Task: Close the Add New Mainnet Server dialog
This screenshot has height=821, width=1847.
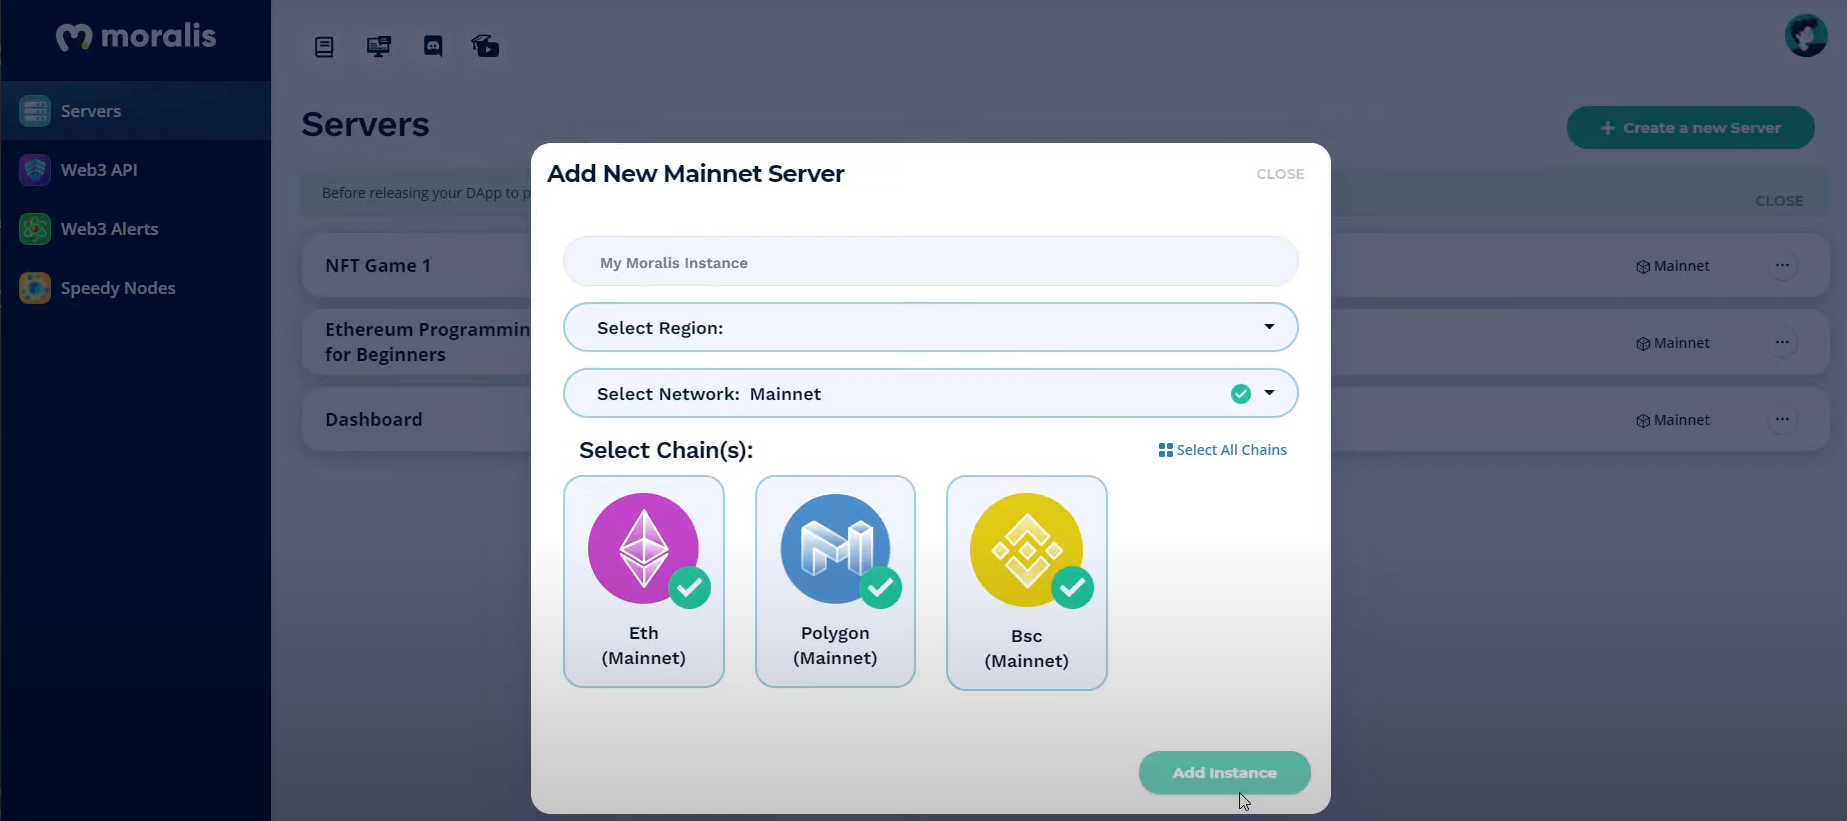Action: pos(1280,174)
